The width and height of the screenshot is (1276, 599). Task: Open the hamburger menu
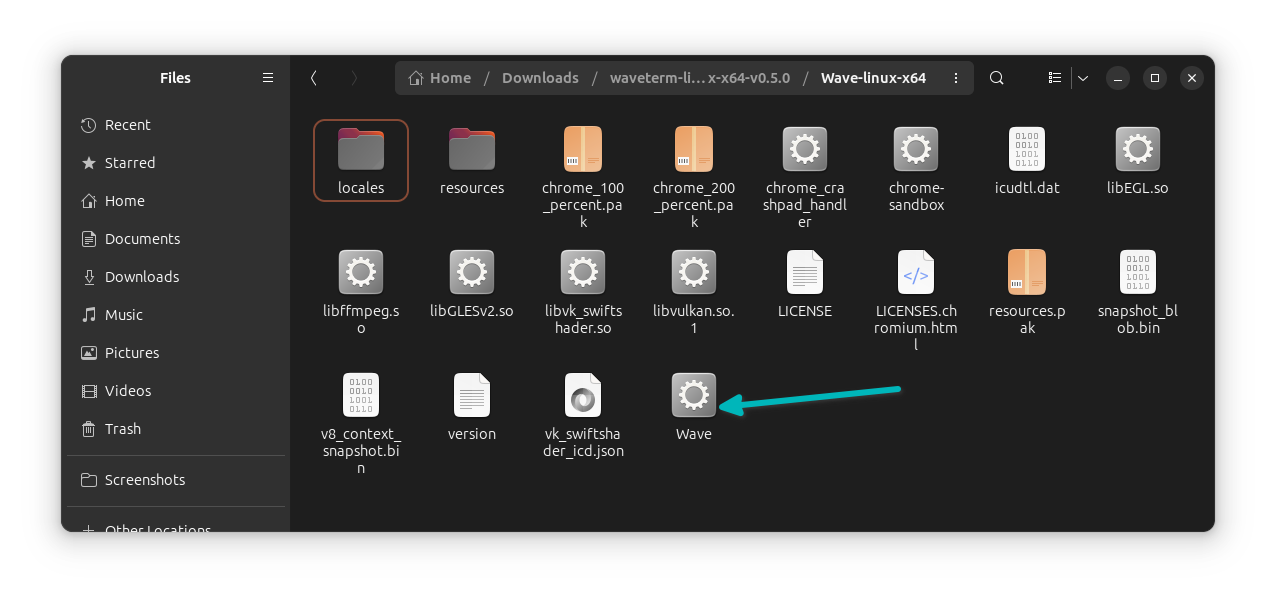[x=267, y=77]
